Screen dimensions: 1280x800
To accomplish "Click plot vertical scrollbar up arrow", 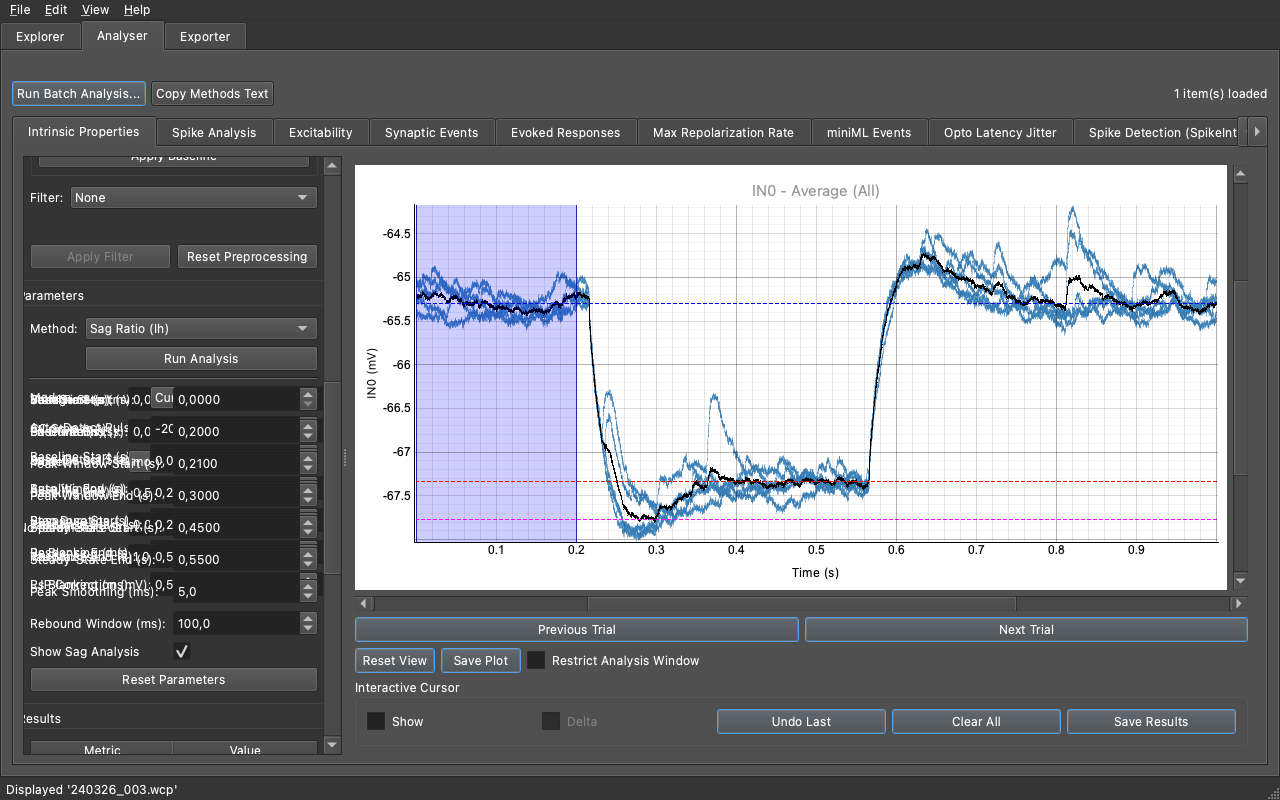I will point(1240,174).
